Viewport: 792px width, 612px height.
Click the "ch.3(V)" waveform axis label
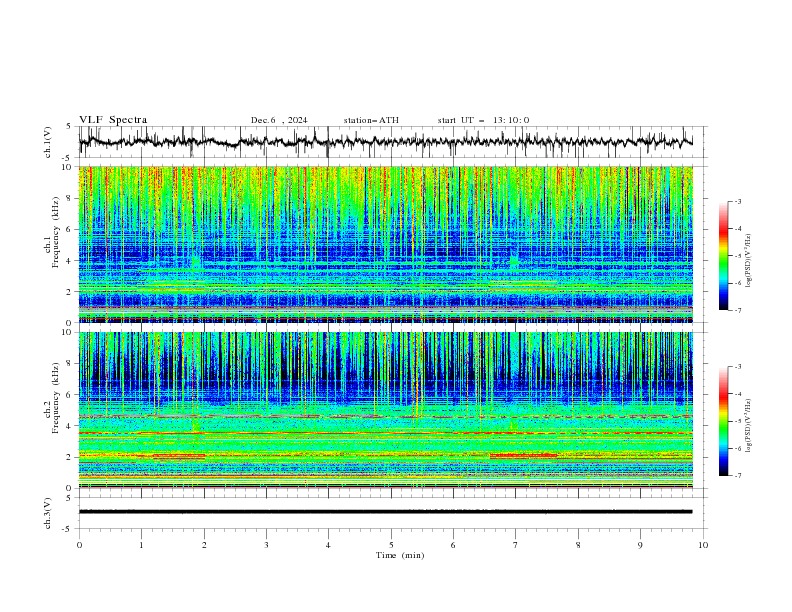(48, 513)
